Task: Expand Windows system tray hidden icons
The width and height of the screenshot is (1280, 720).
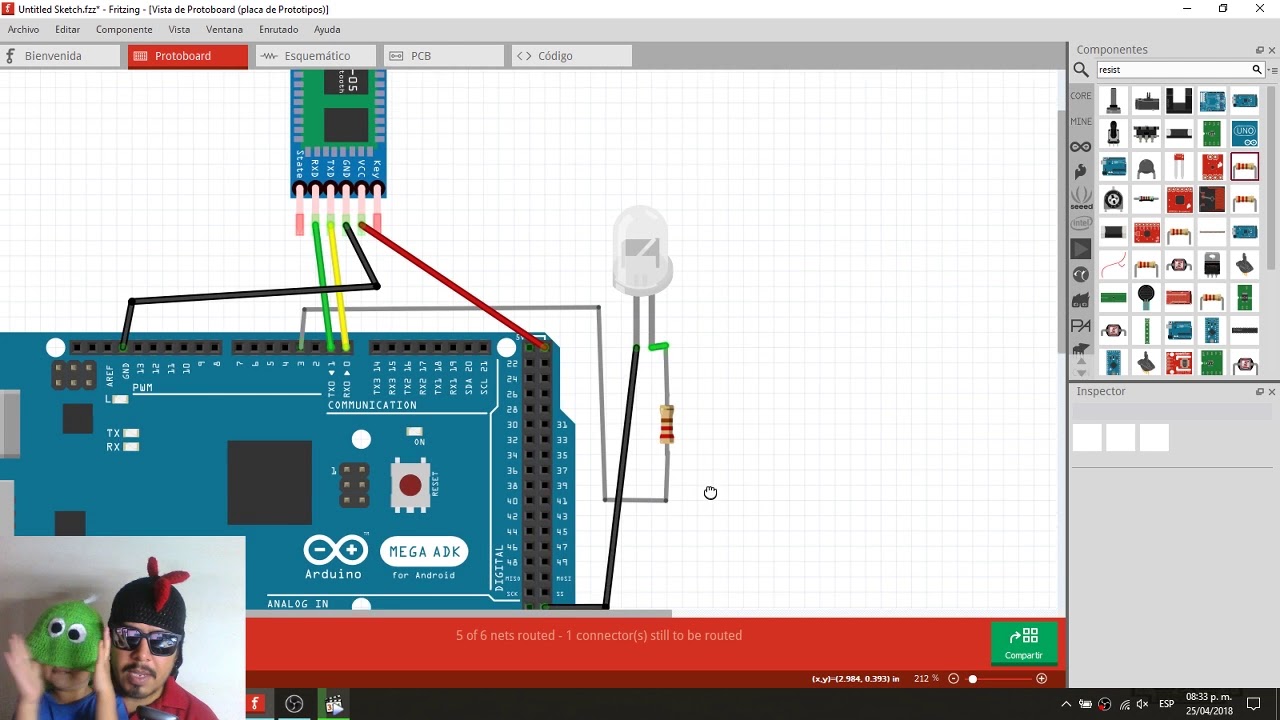Action: 1066,704
